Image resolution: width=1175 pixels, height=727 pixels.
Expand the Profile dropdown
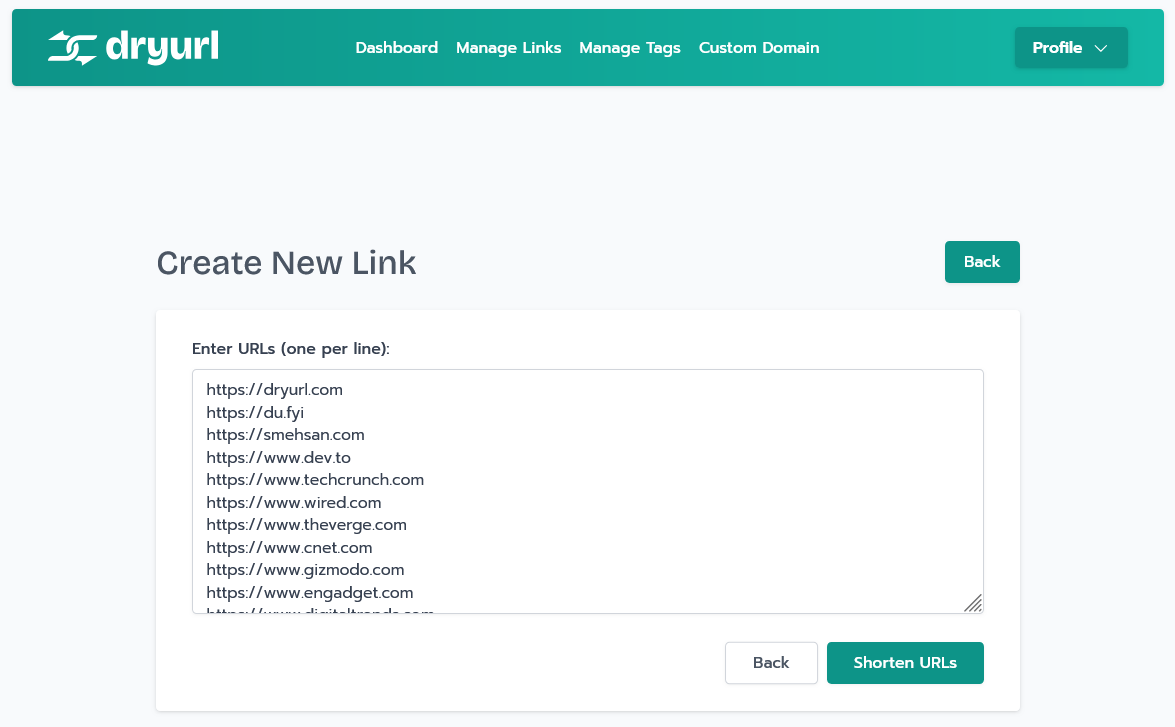pyautogui.click(x=1071, y=48)
